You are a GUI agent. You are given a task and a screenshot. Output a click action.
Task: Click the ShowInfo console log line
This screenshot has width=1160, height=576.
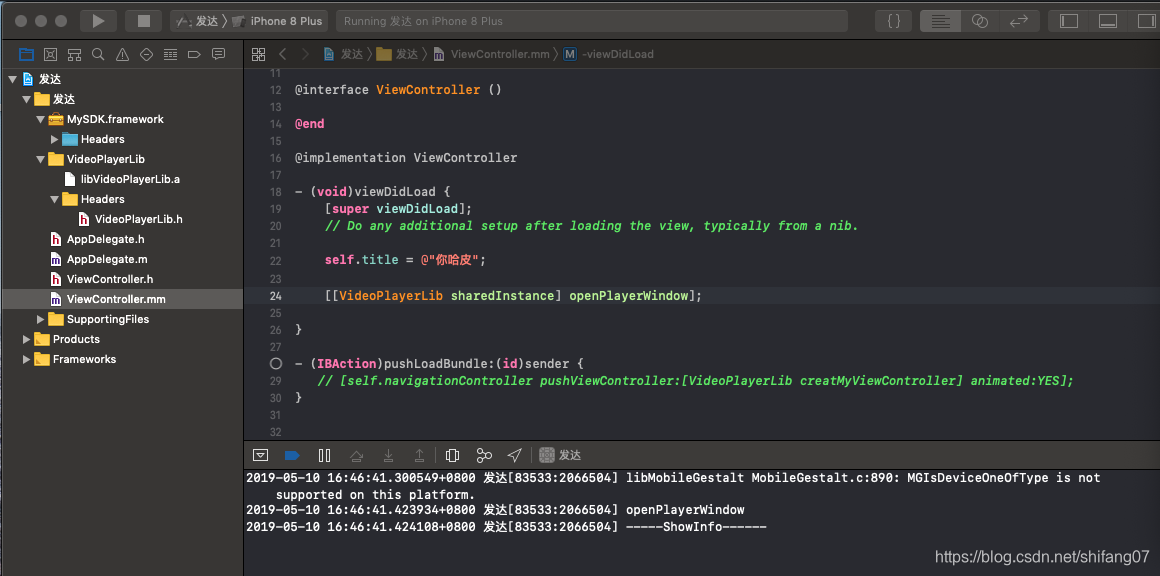pyautogui.click(x=506, y=526)
